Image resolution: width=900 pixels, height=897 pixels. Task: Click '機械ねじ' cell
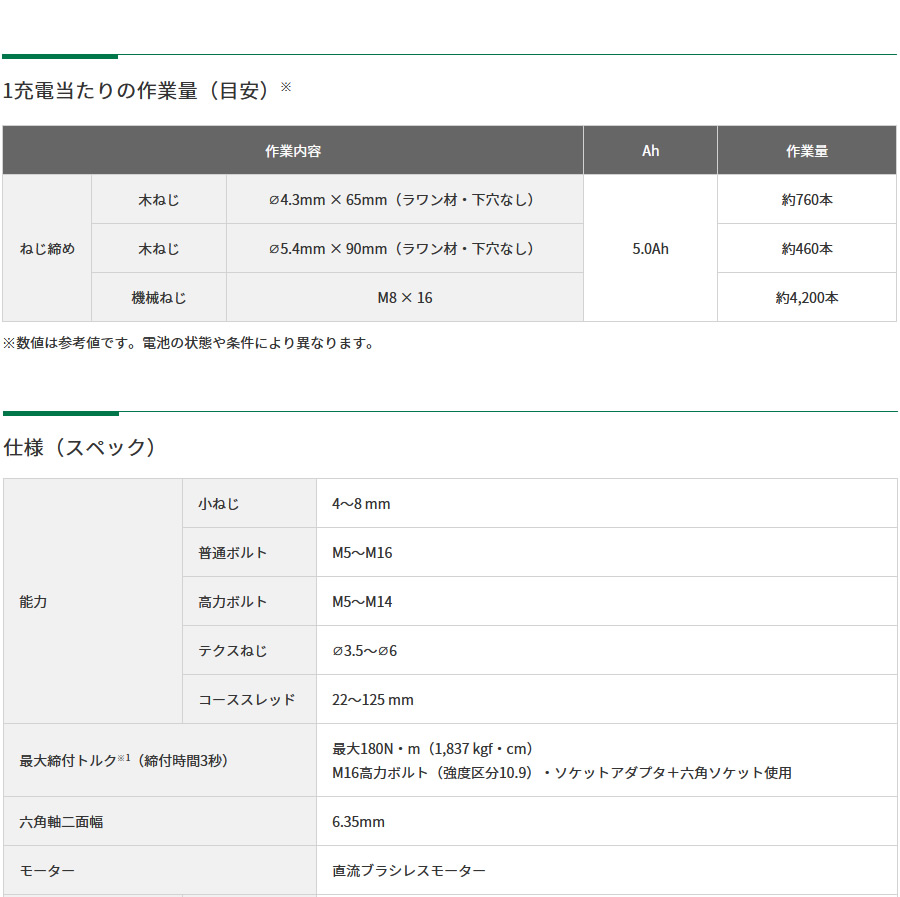159,297
